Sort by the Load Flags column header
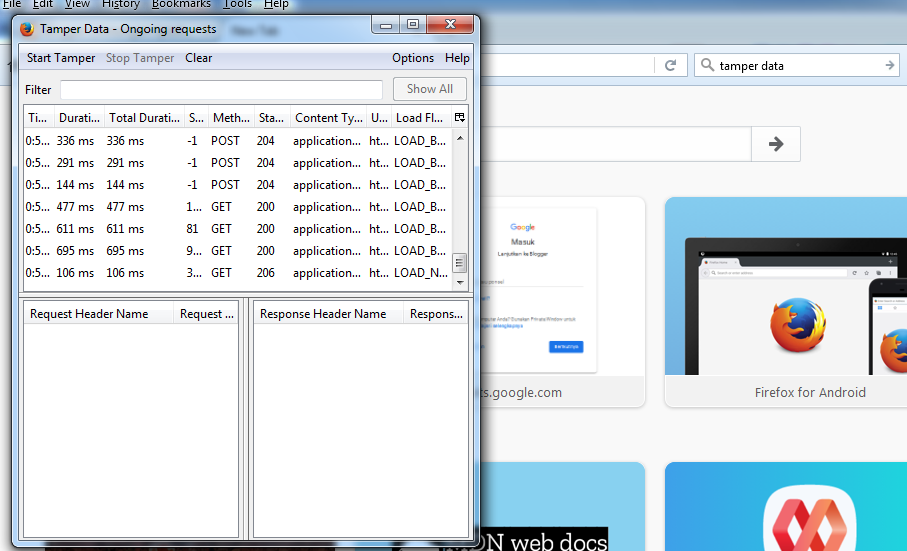The height and width of the screenshot is (551, 907). tap(419, 117)
